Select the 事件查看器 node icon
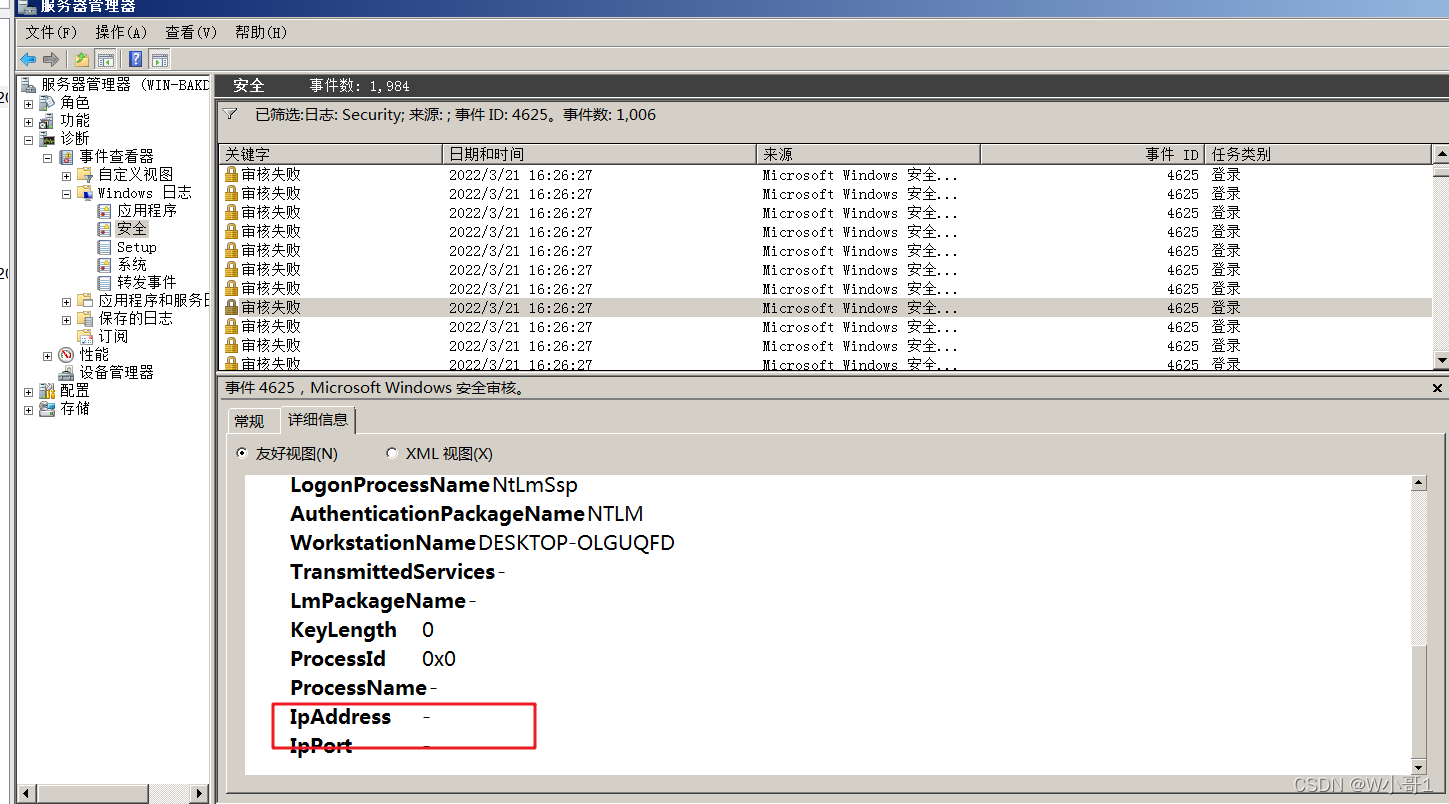The width and height of the screenshot is (1449, 804). click(x=67, y=157)
